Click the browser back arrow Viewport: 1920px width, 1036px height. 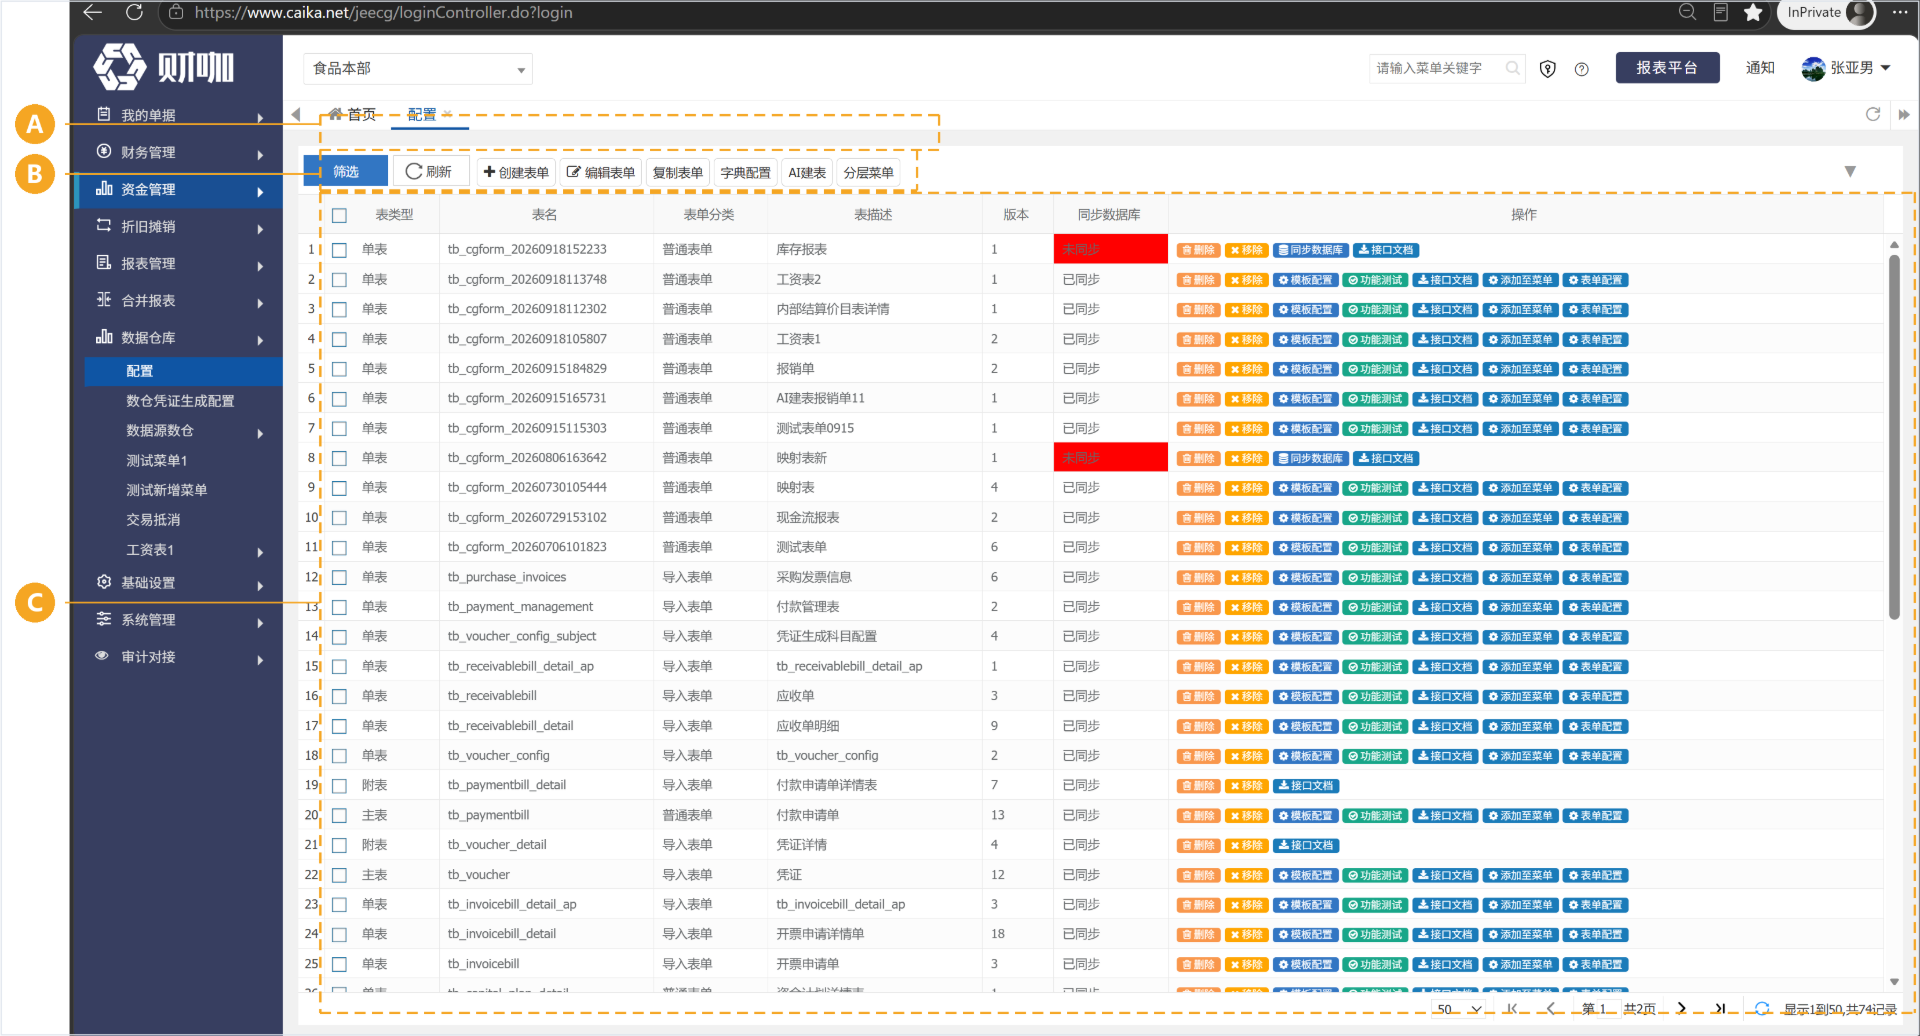coord(93,12)
